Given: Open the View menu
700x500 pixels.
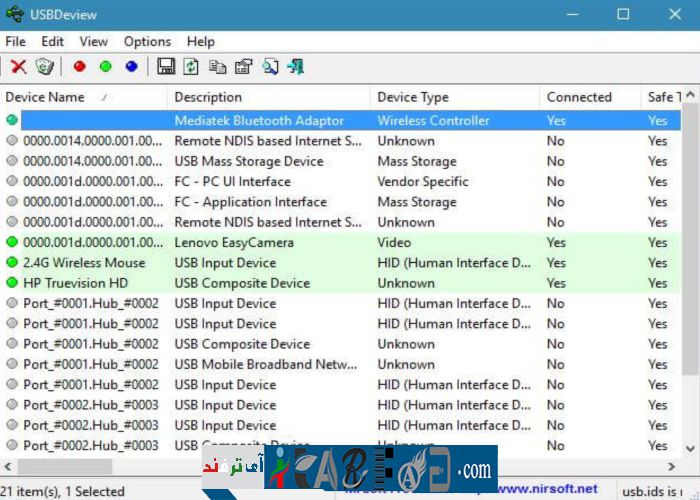Looking at the screenshot, I should point(93,41).
